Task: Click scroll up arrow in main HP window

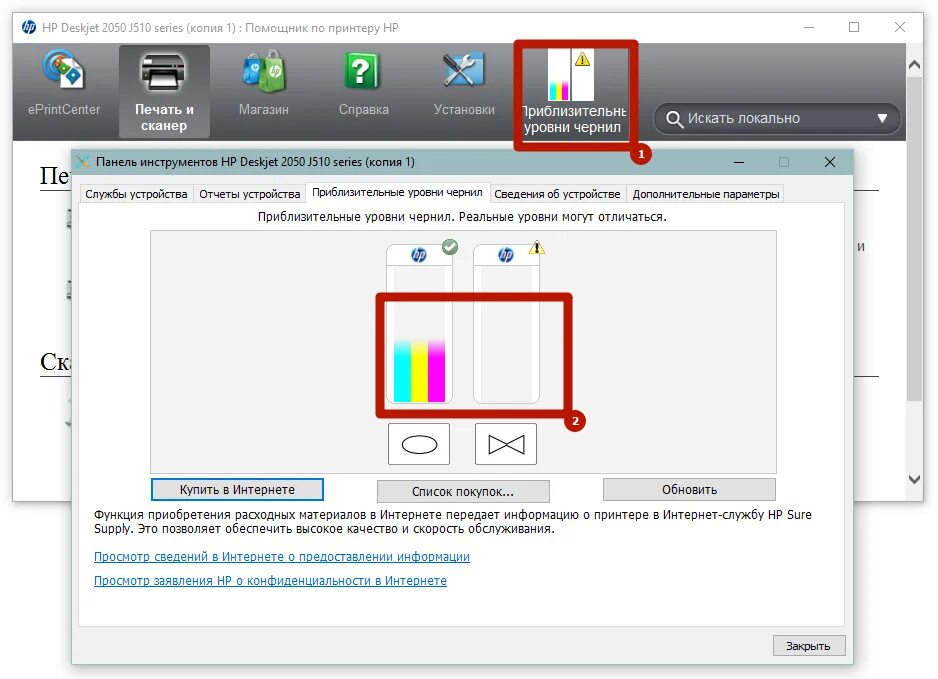Action: pyautogui.click(x=915, y=65)
